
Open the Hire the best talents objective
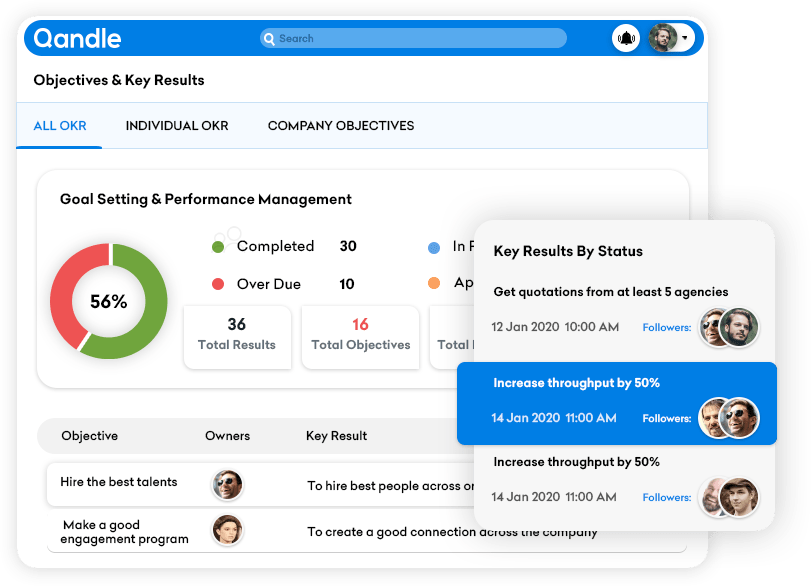click(x=119, y=482)
